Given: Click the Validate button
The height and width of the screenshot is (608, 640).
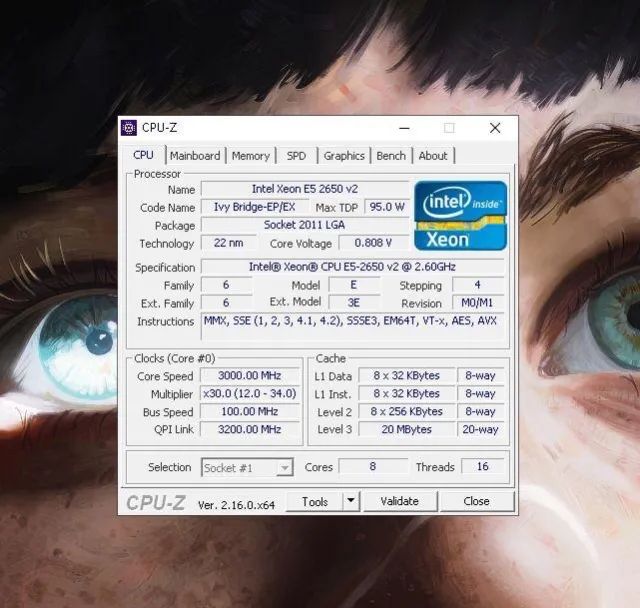Looking at the screenshot, I should click(400, 501).
